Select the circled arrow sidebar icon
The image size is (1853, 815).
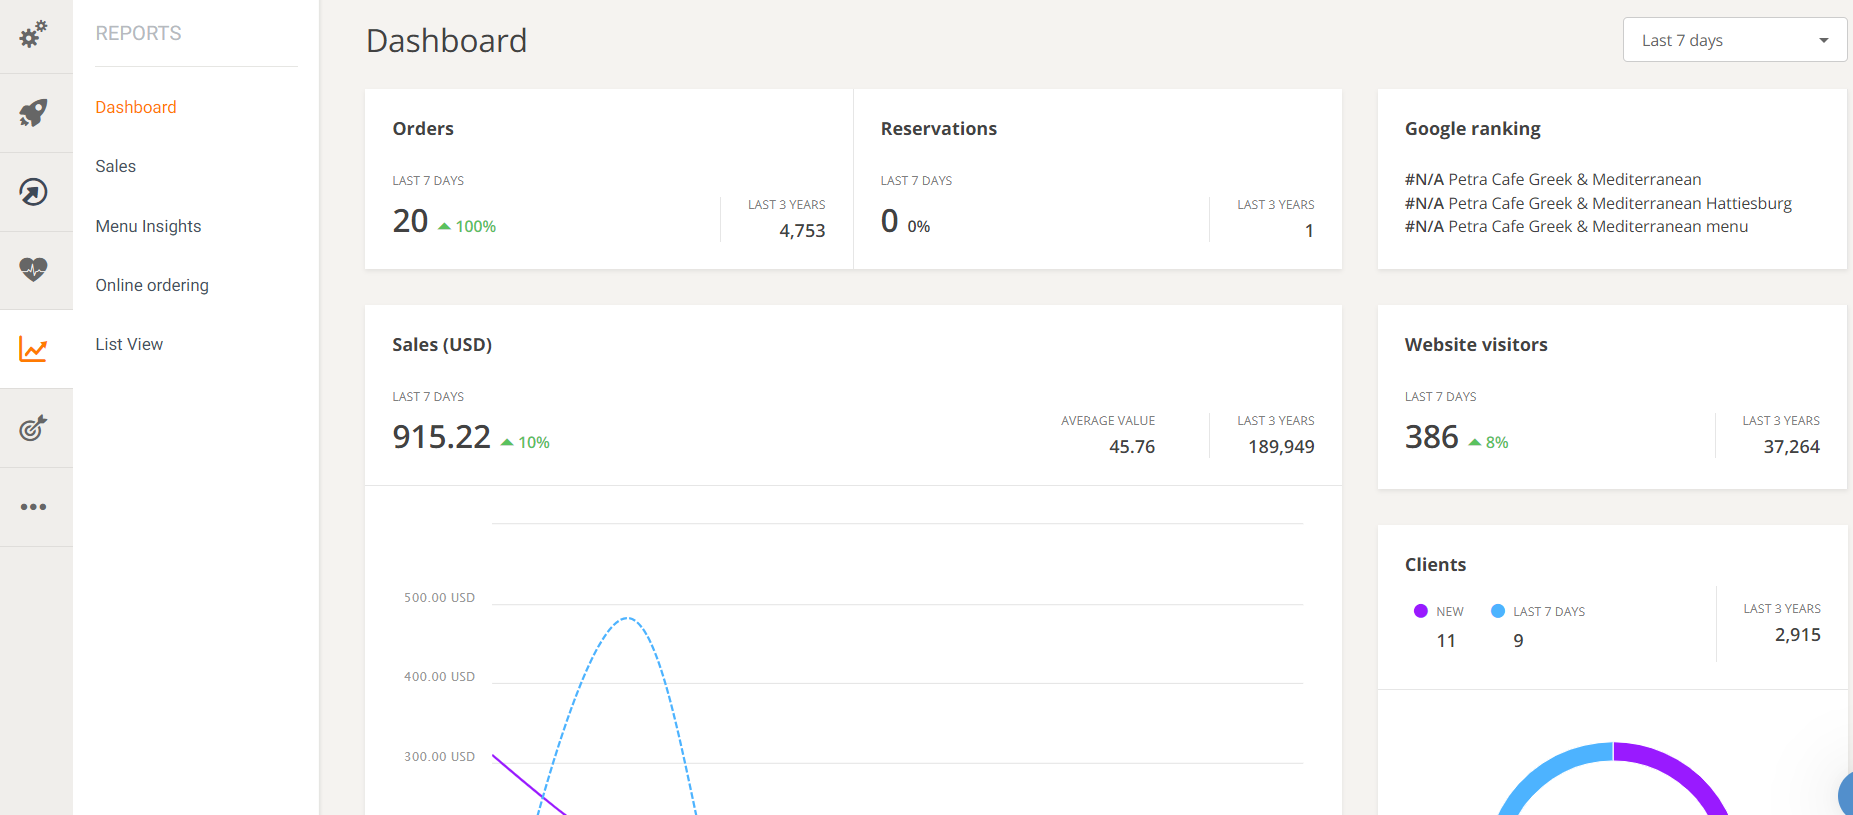point(34,191)
